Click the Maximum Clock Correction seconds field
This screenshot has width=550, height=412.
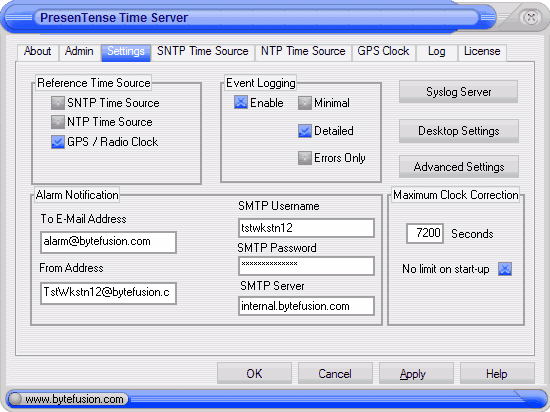tap(425, 233)
